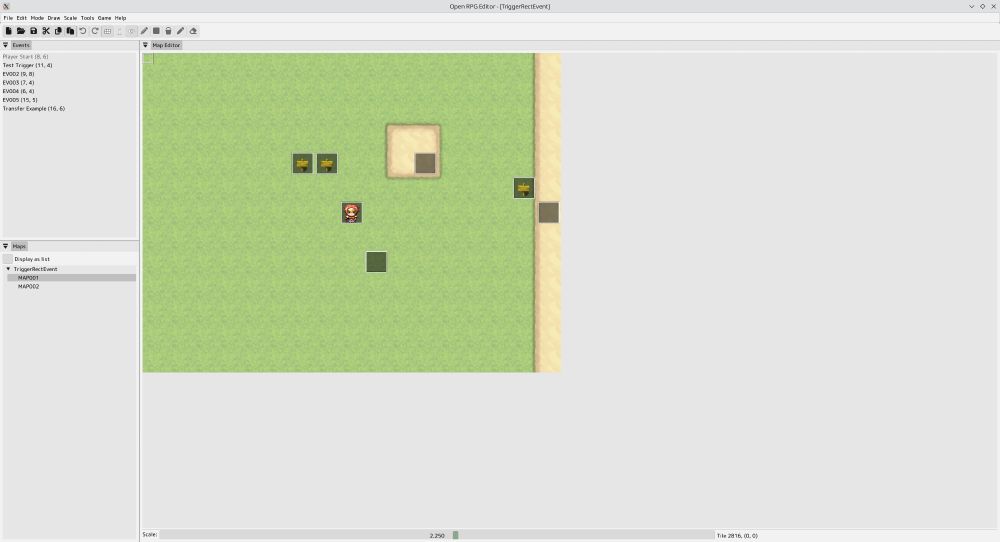This screenshot has width=1000, height=542.
Task: Select the signpost event near sand road
Action: 524,188
